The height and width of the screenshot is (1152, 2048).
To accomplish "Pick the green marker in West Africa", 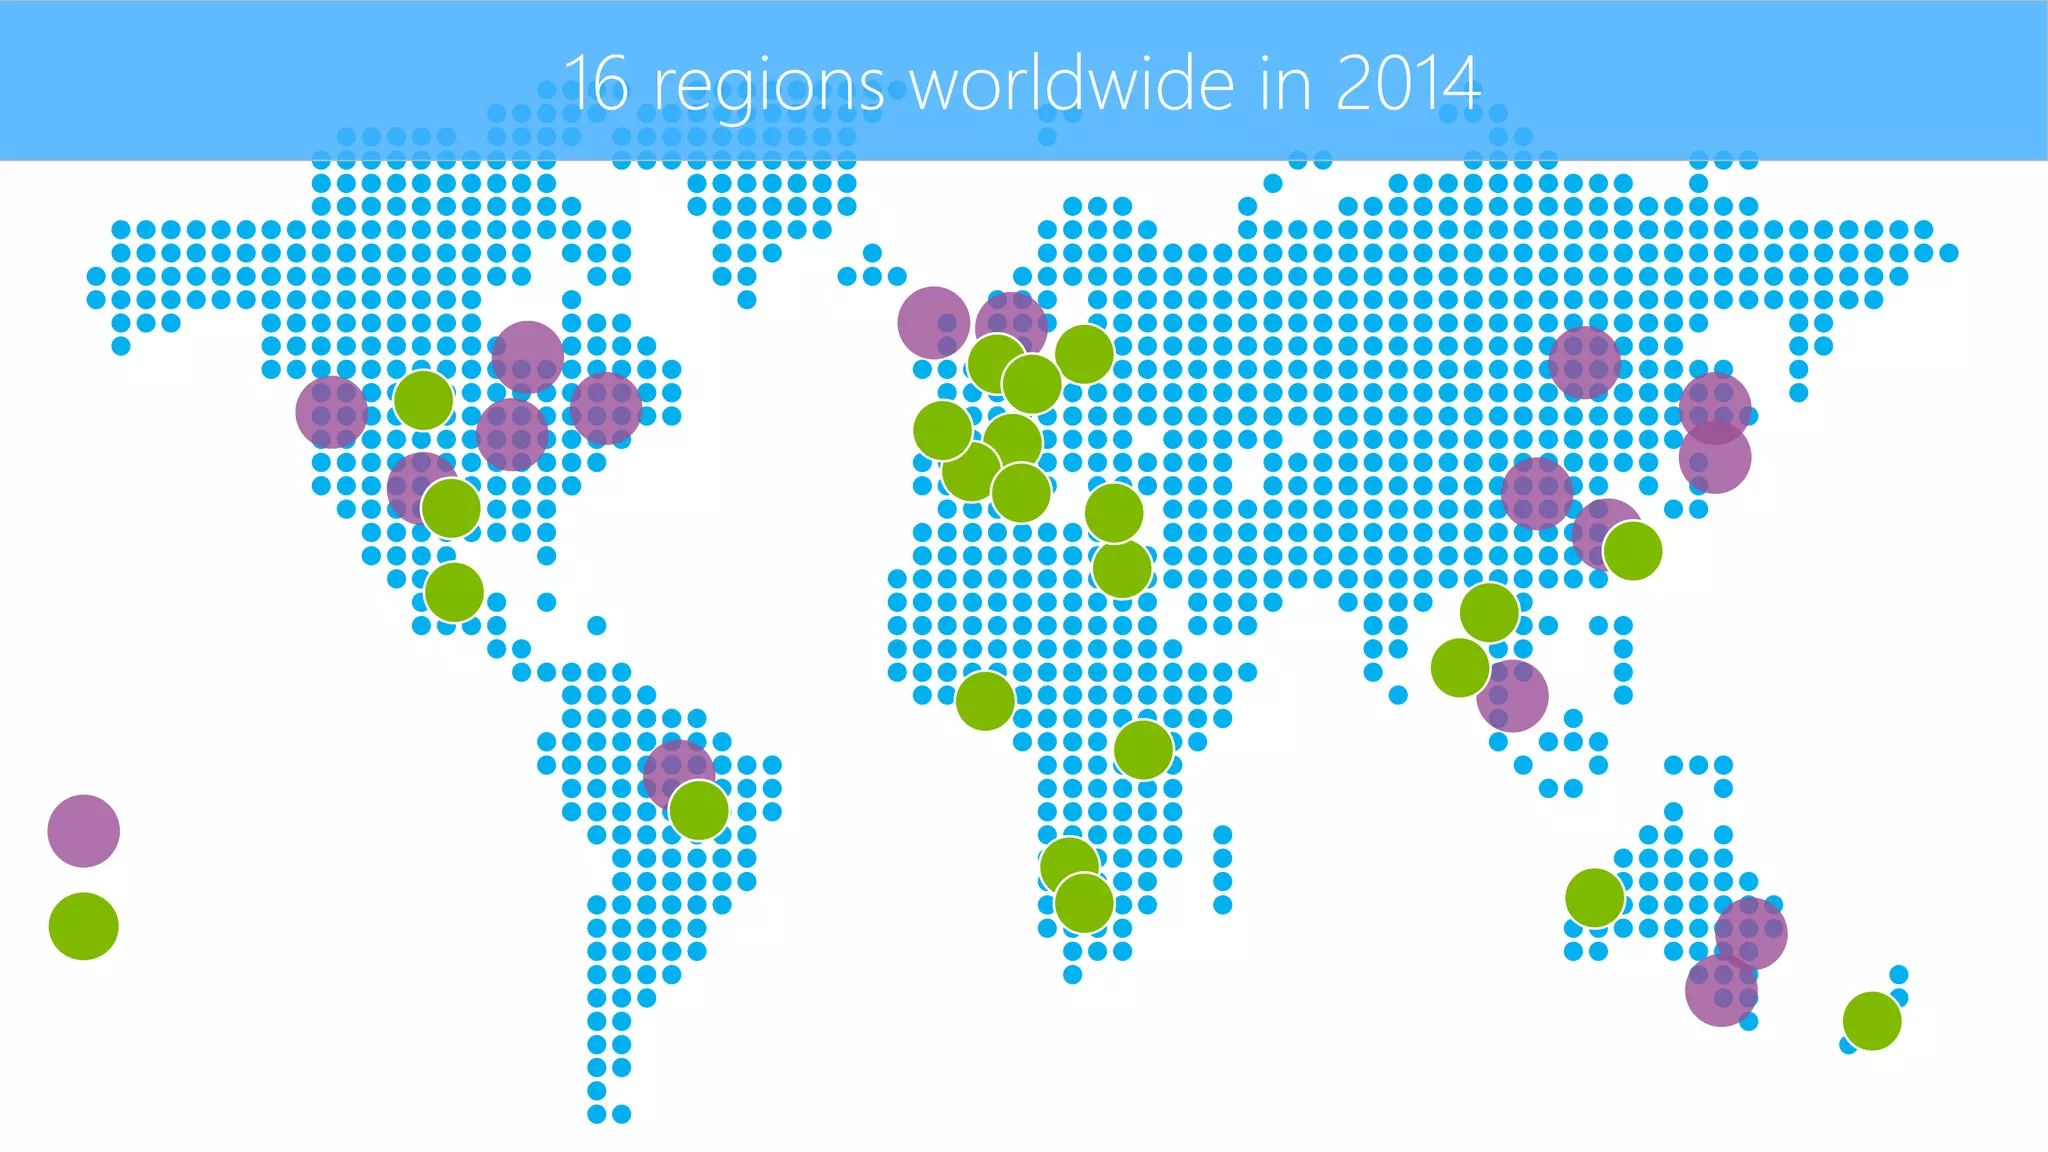I will point(986,701).
